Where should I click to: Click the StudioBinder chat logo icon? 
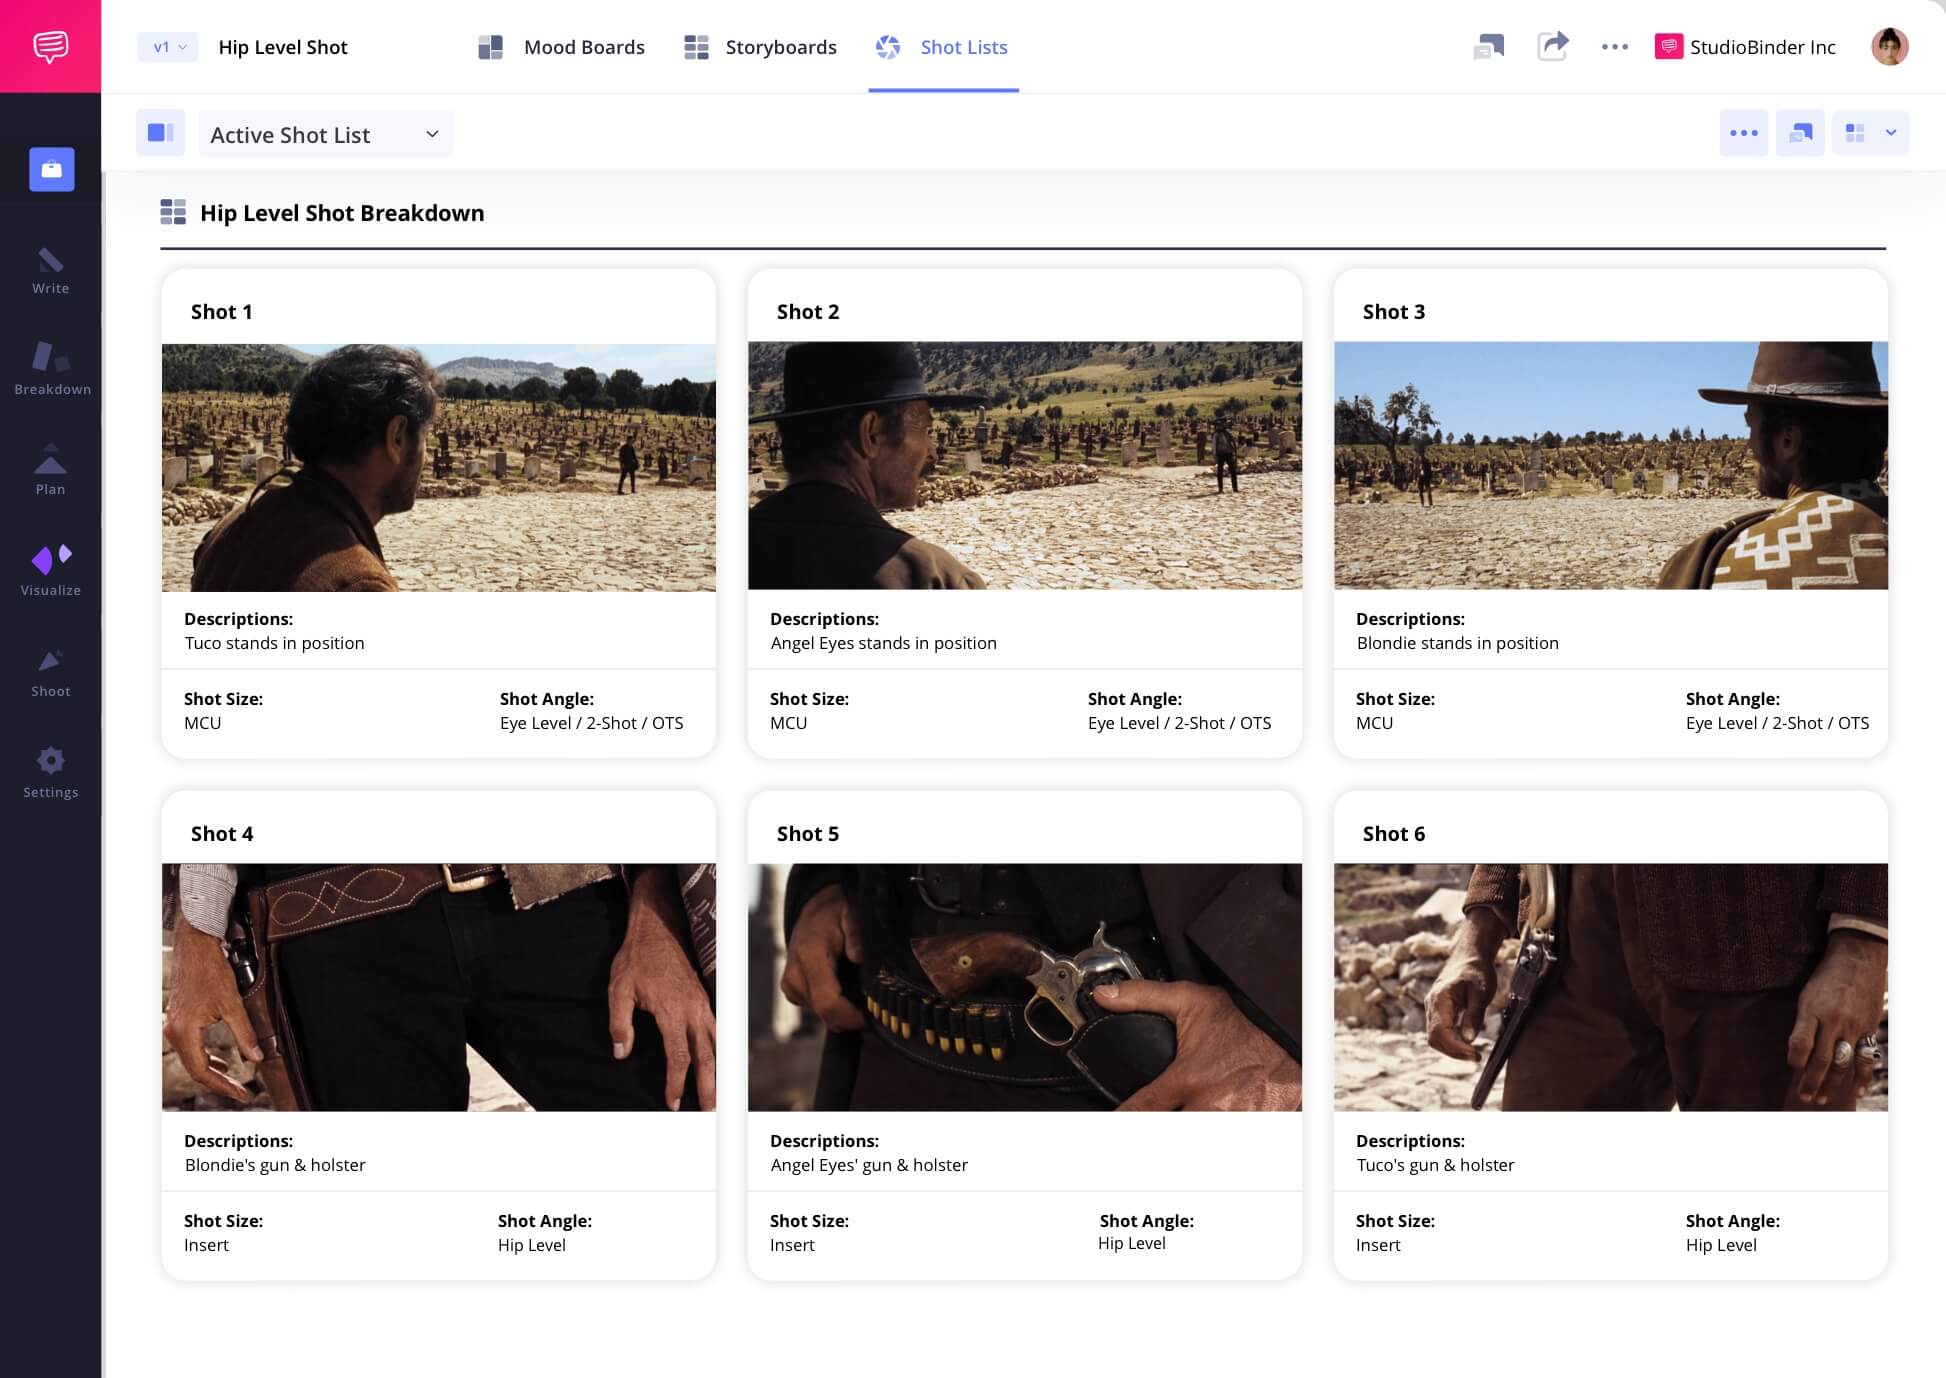click(50, 46)
